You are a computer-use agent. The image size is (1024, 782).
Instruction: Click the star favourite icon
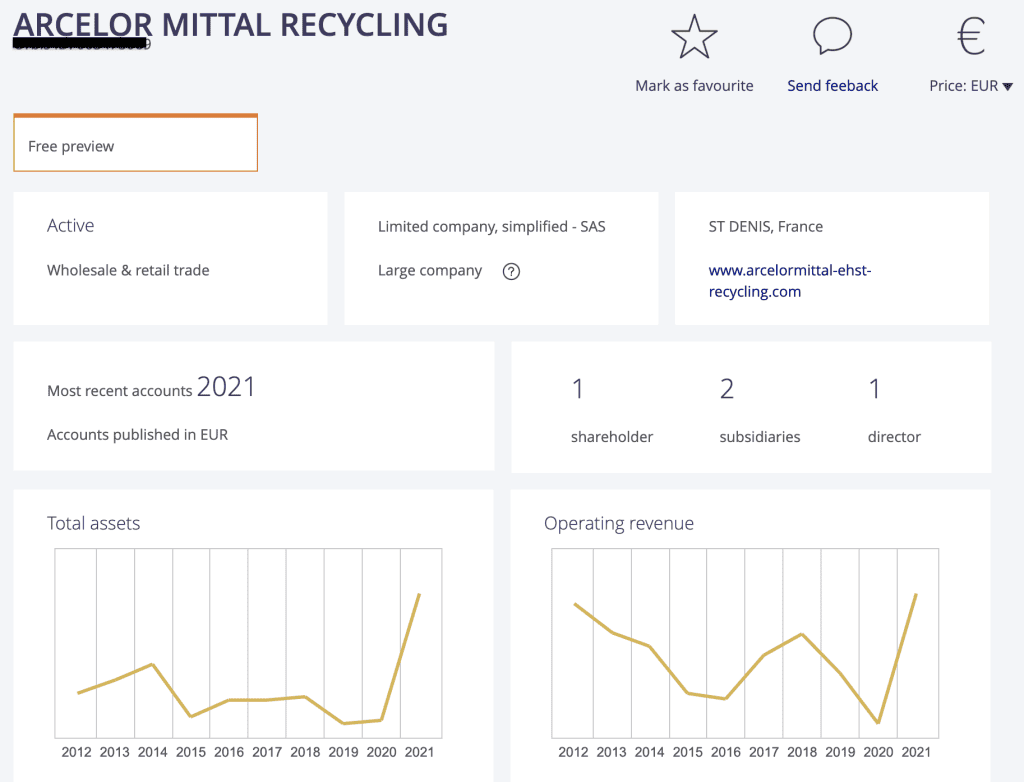[x=694, y=37]
